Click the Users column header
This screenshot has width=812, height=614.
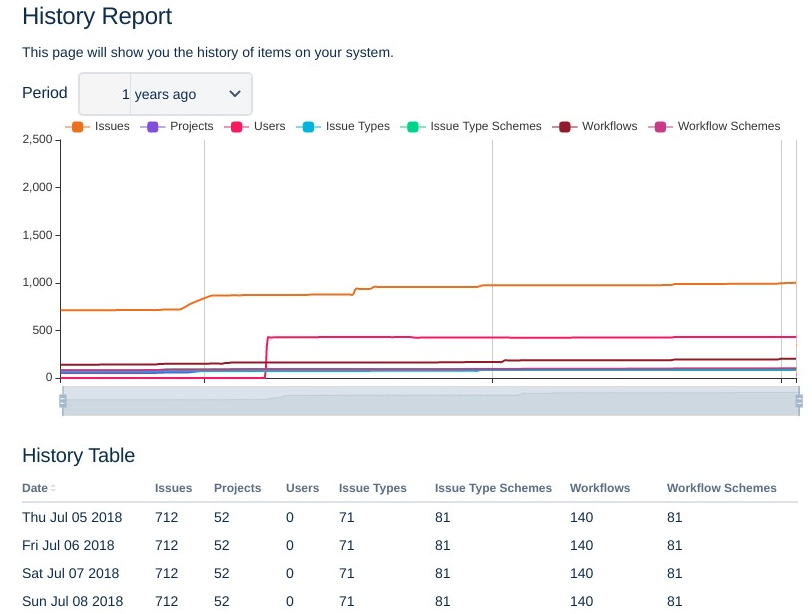click(302, 488)
